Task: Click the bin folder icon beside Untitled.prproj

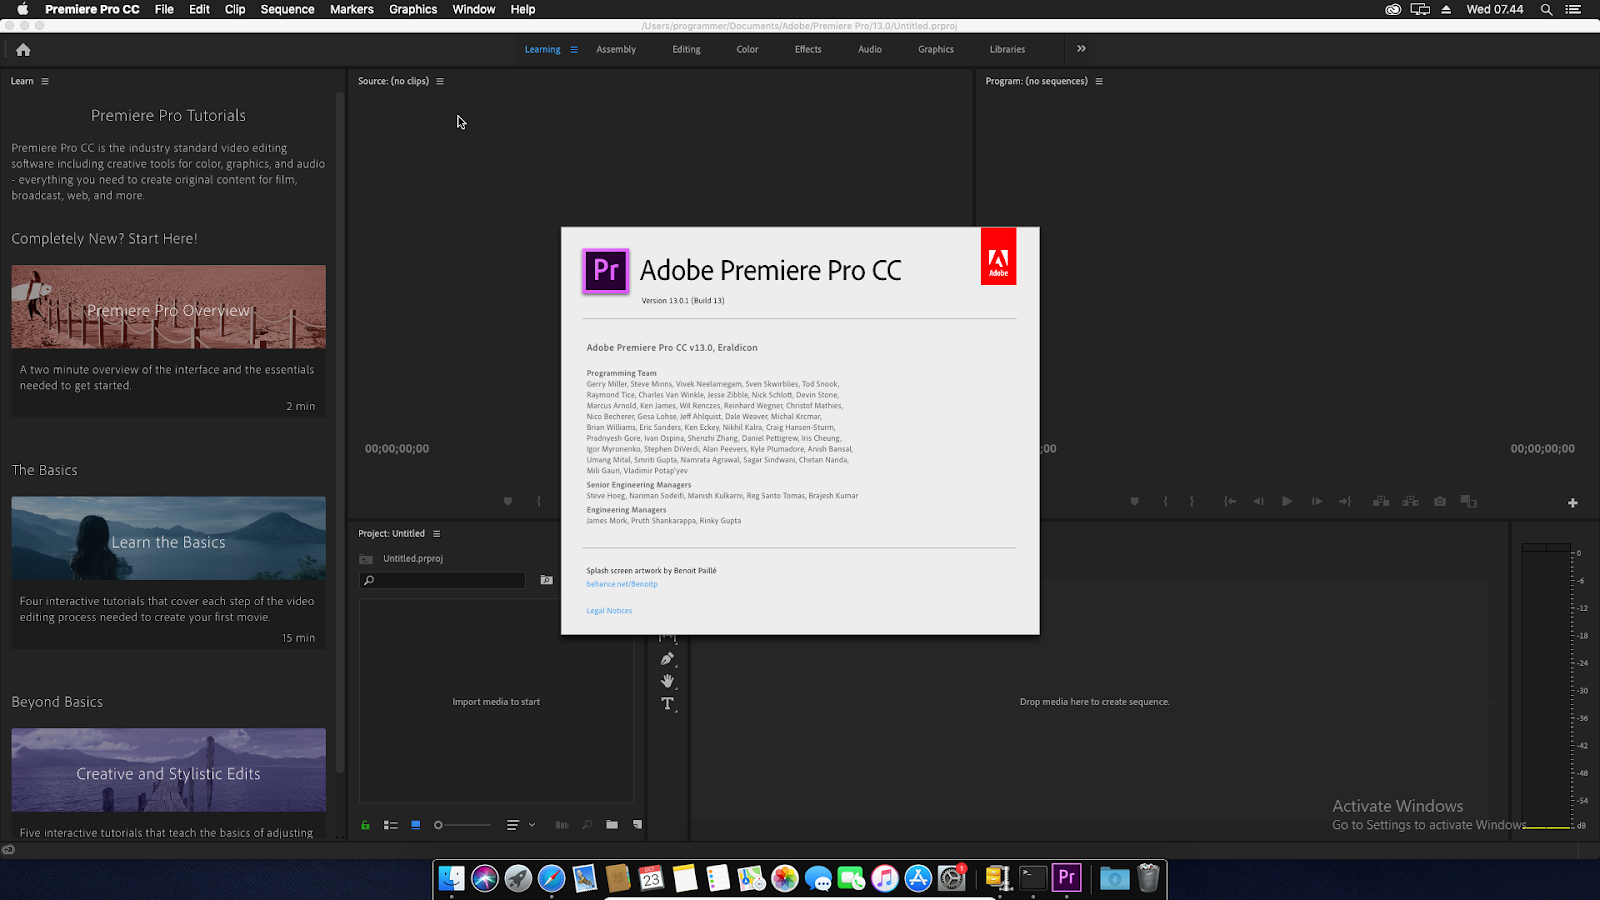Action: (366, 559)
